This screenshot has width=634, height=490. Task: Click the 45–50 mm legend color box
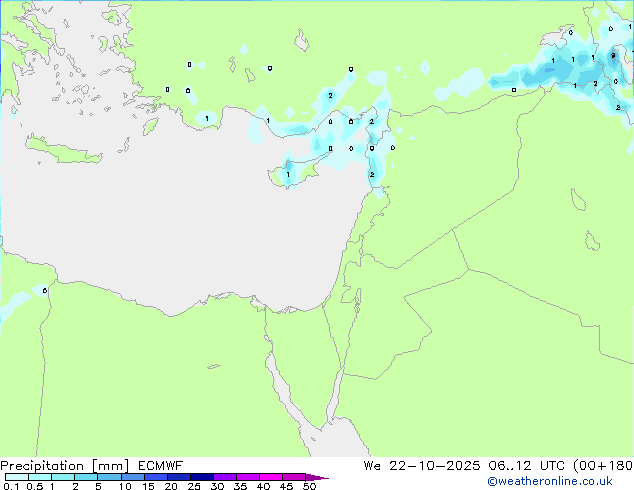[294, 477]
